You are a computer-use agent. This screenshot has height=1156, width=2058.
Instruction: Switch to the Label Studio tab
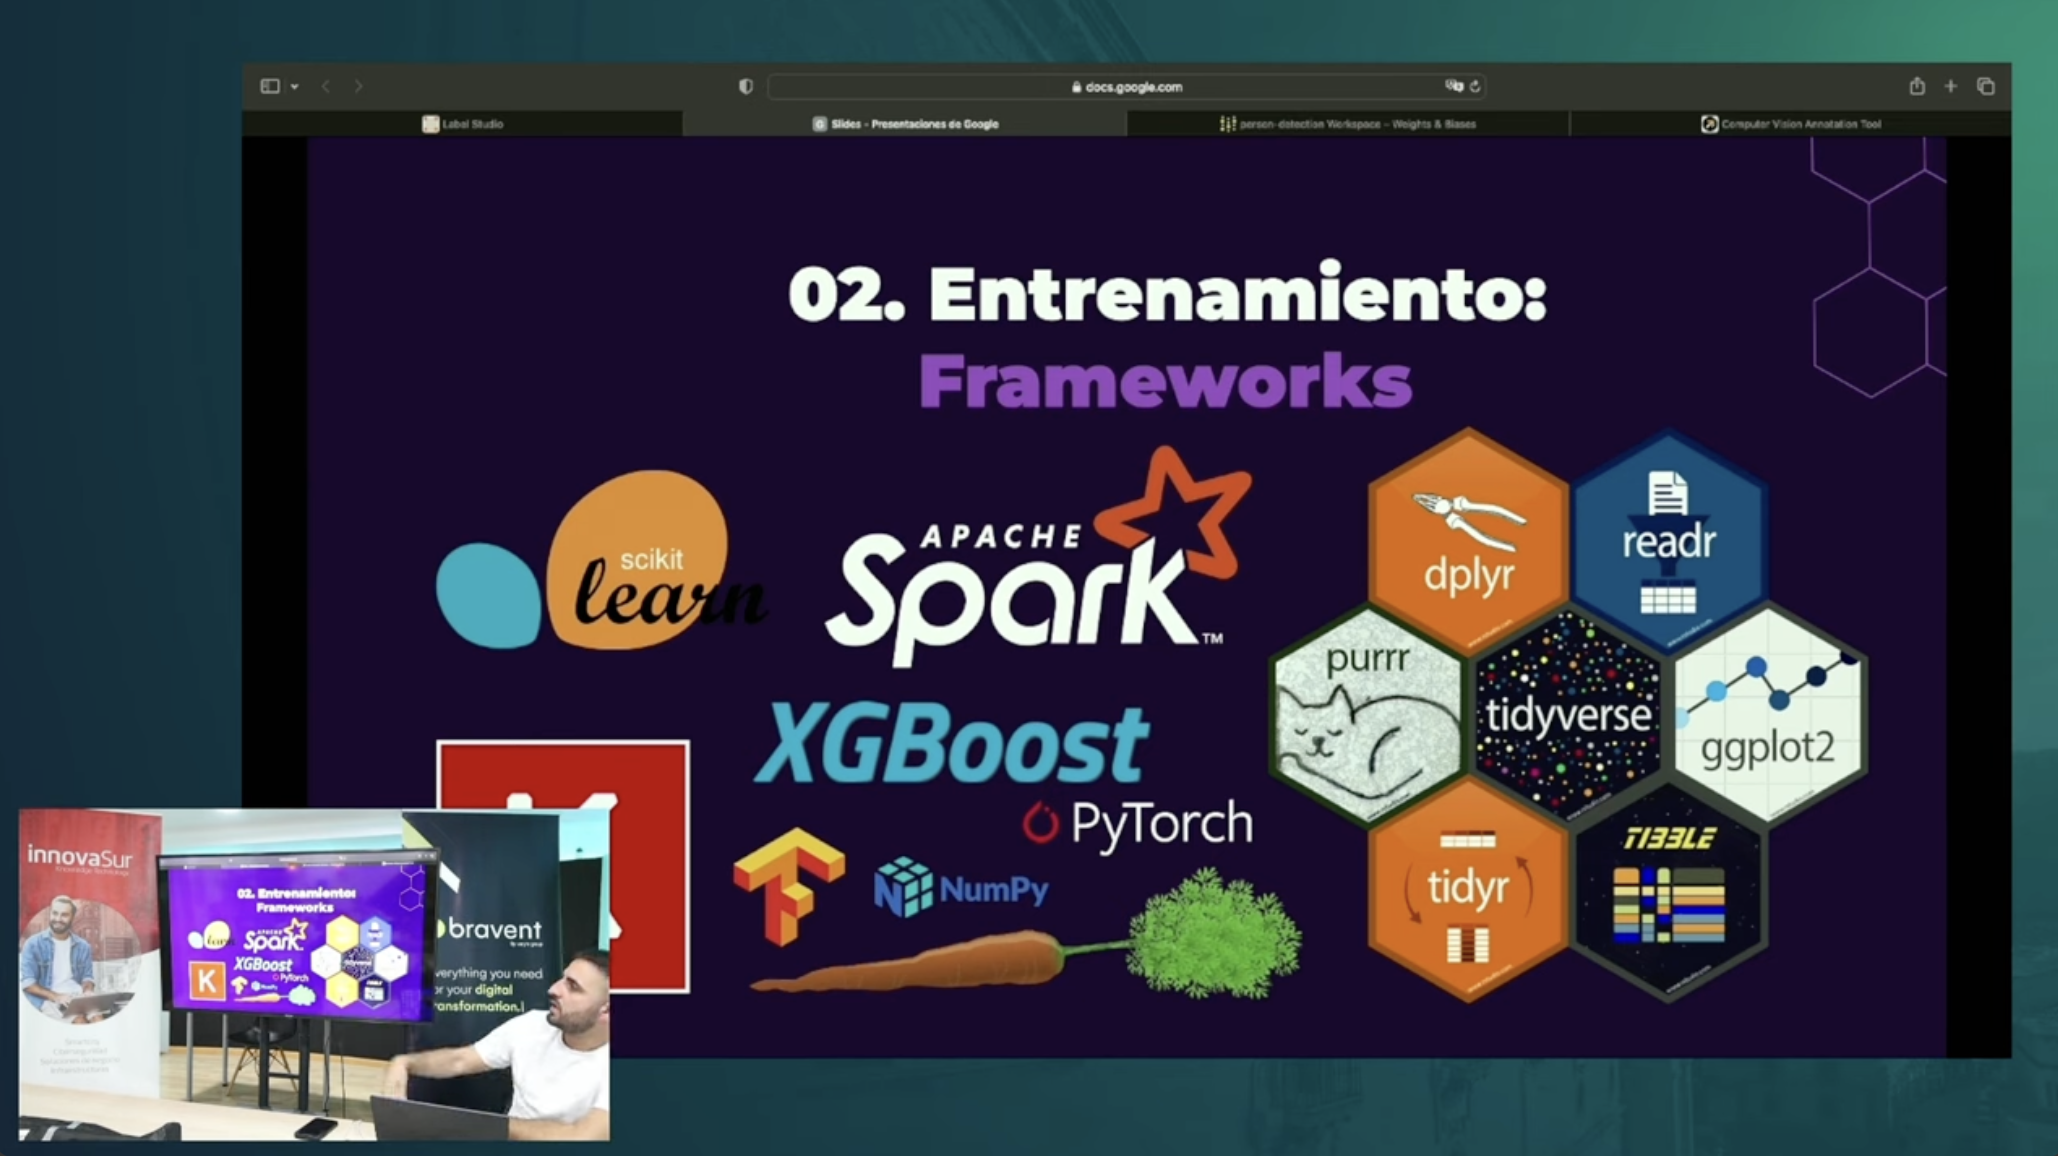click(x=463, y=124)
